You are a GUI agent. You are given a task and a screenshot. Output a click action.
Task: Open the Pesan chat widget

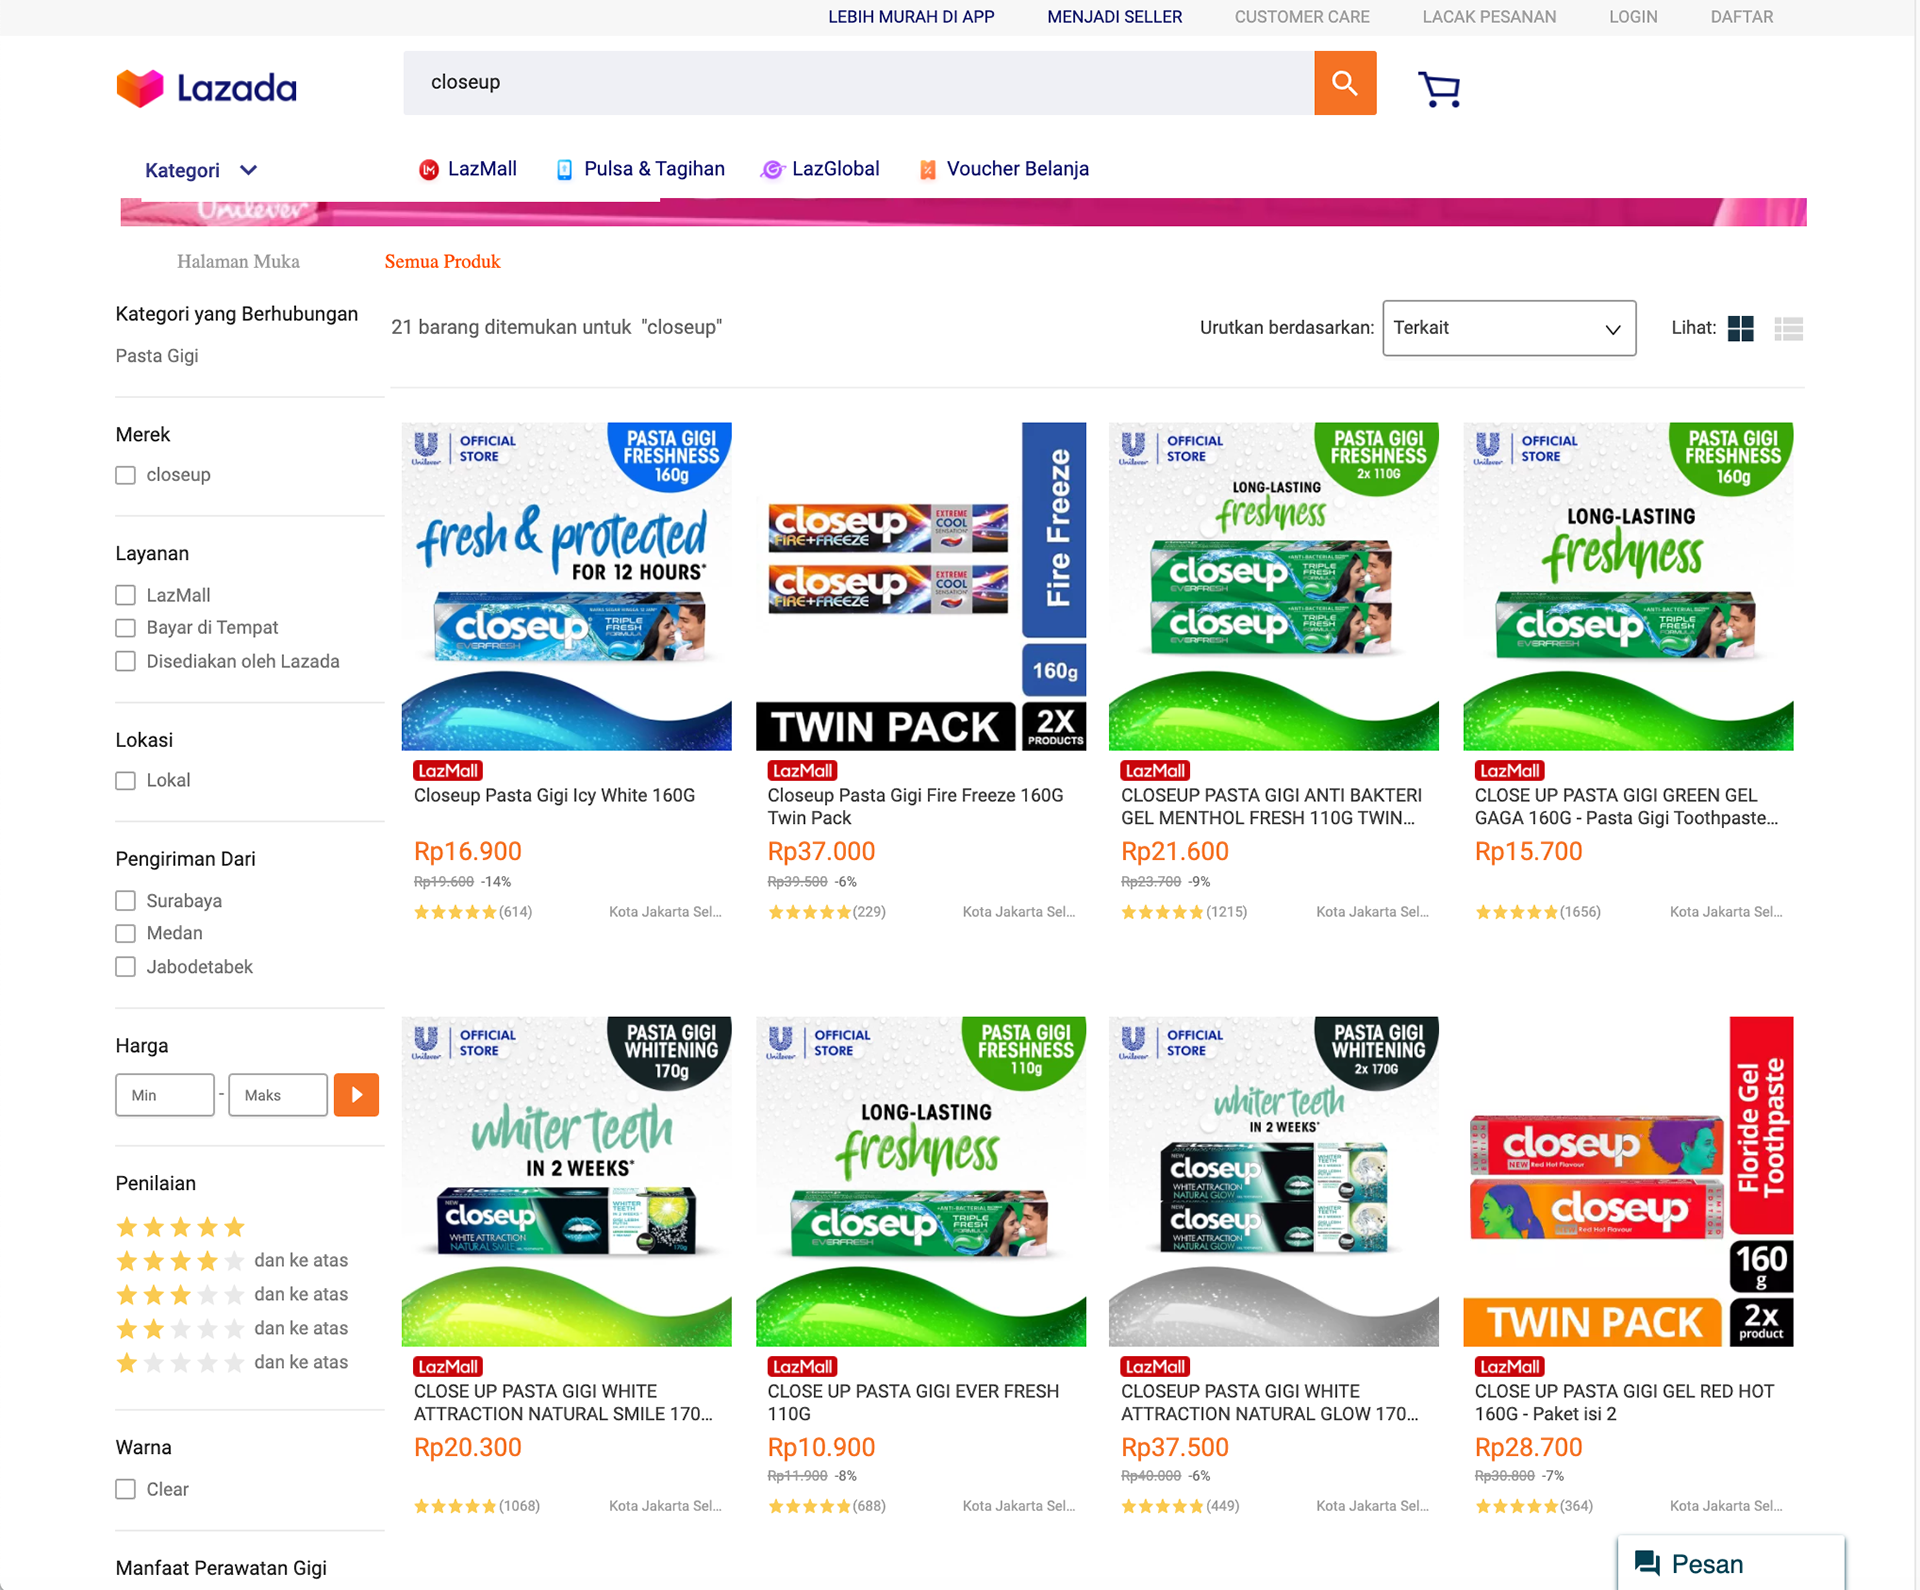click(1730, 1562)
